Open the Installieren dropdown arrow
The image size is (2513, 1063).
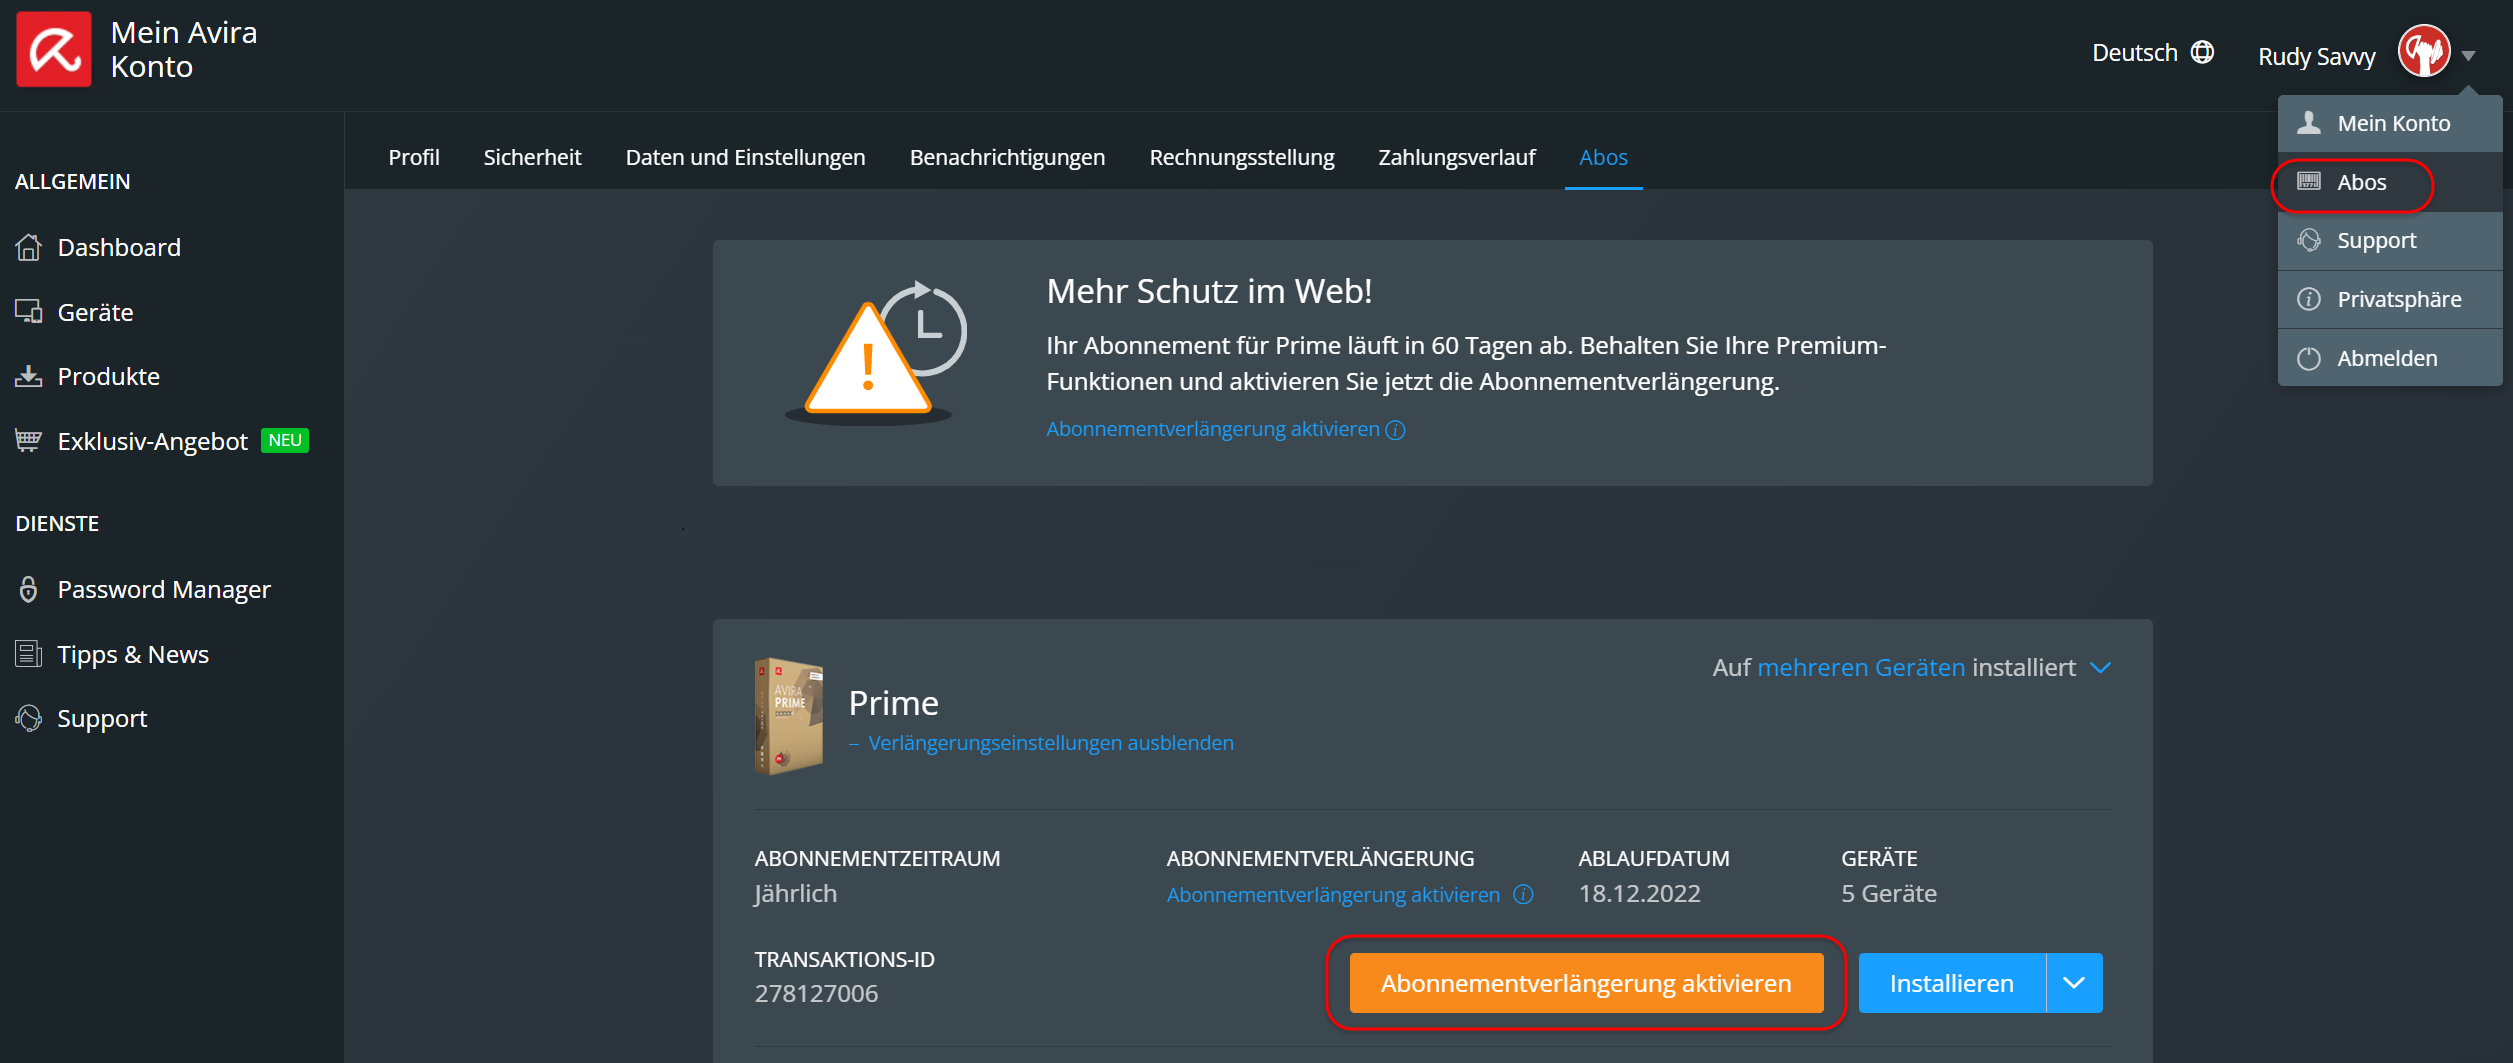(2074, 983)
